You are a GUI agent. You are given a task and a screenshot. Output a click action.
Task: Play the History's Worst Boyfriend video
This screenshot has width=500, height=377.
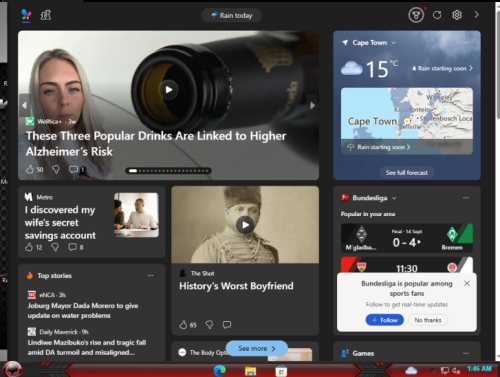(245, 225)
